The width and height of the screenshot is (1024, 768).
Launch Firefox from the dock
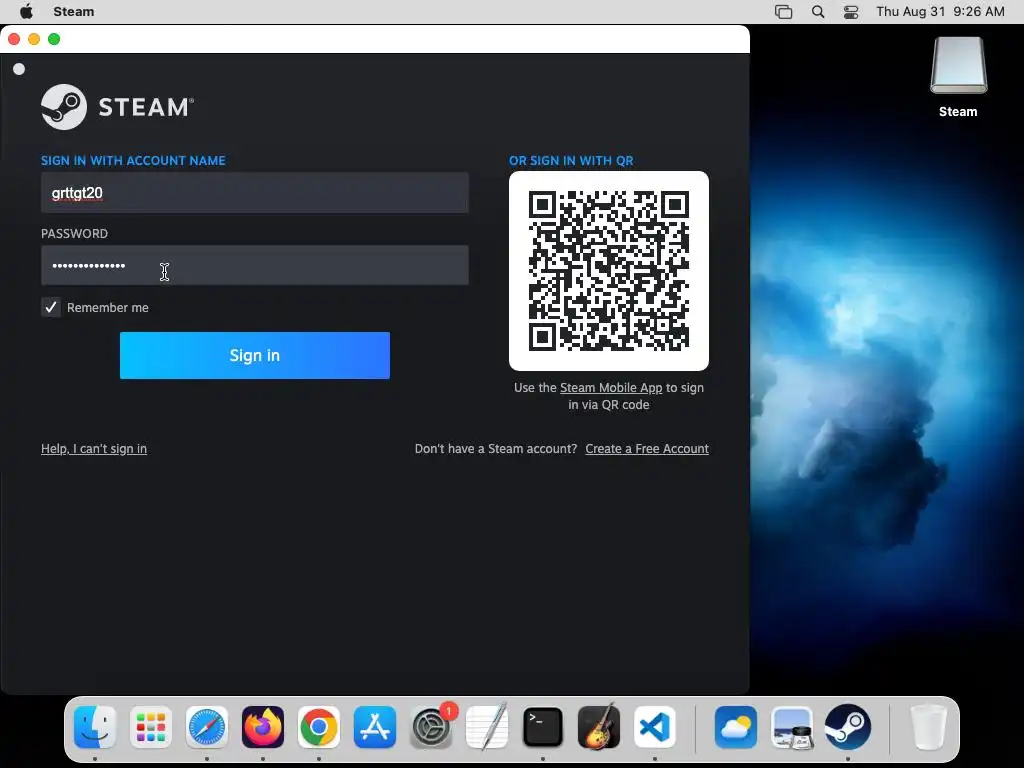coord(263,727)
